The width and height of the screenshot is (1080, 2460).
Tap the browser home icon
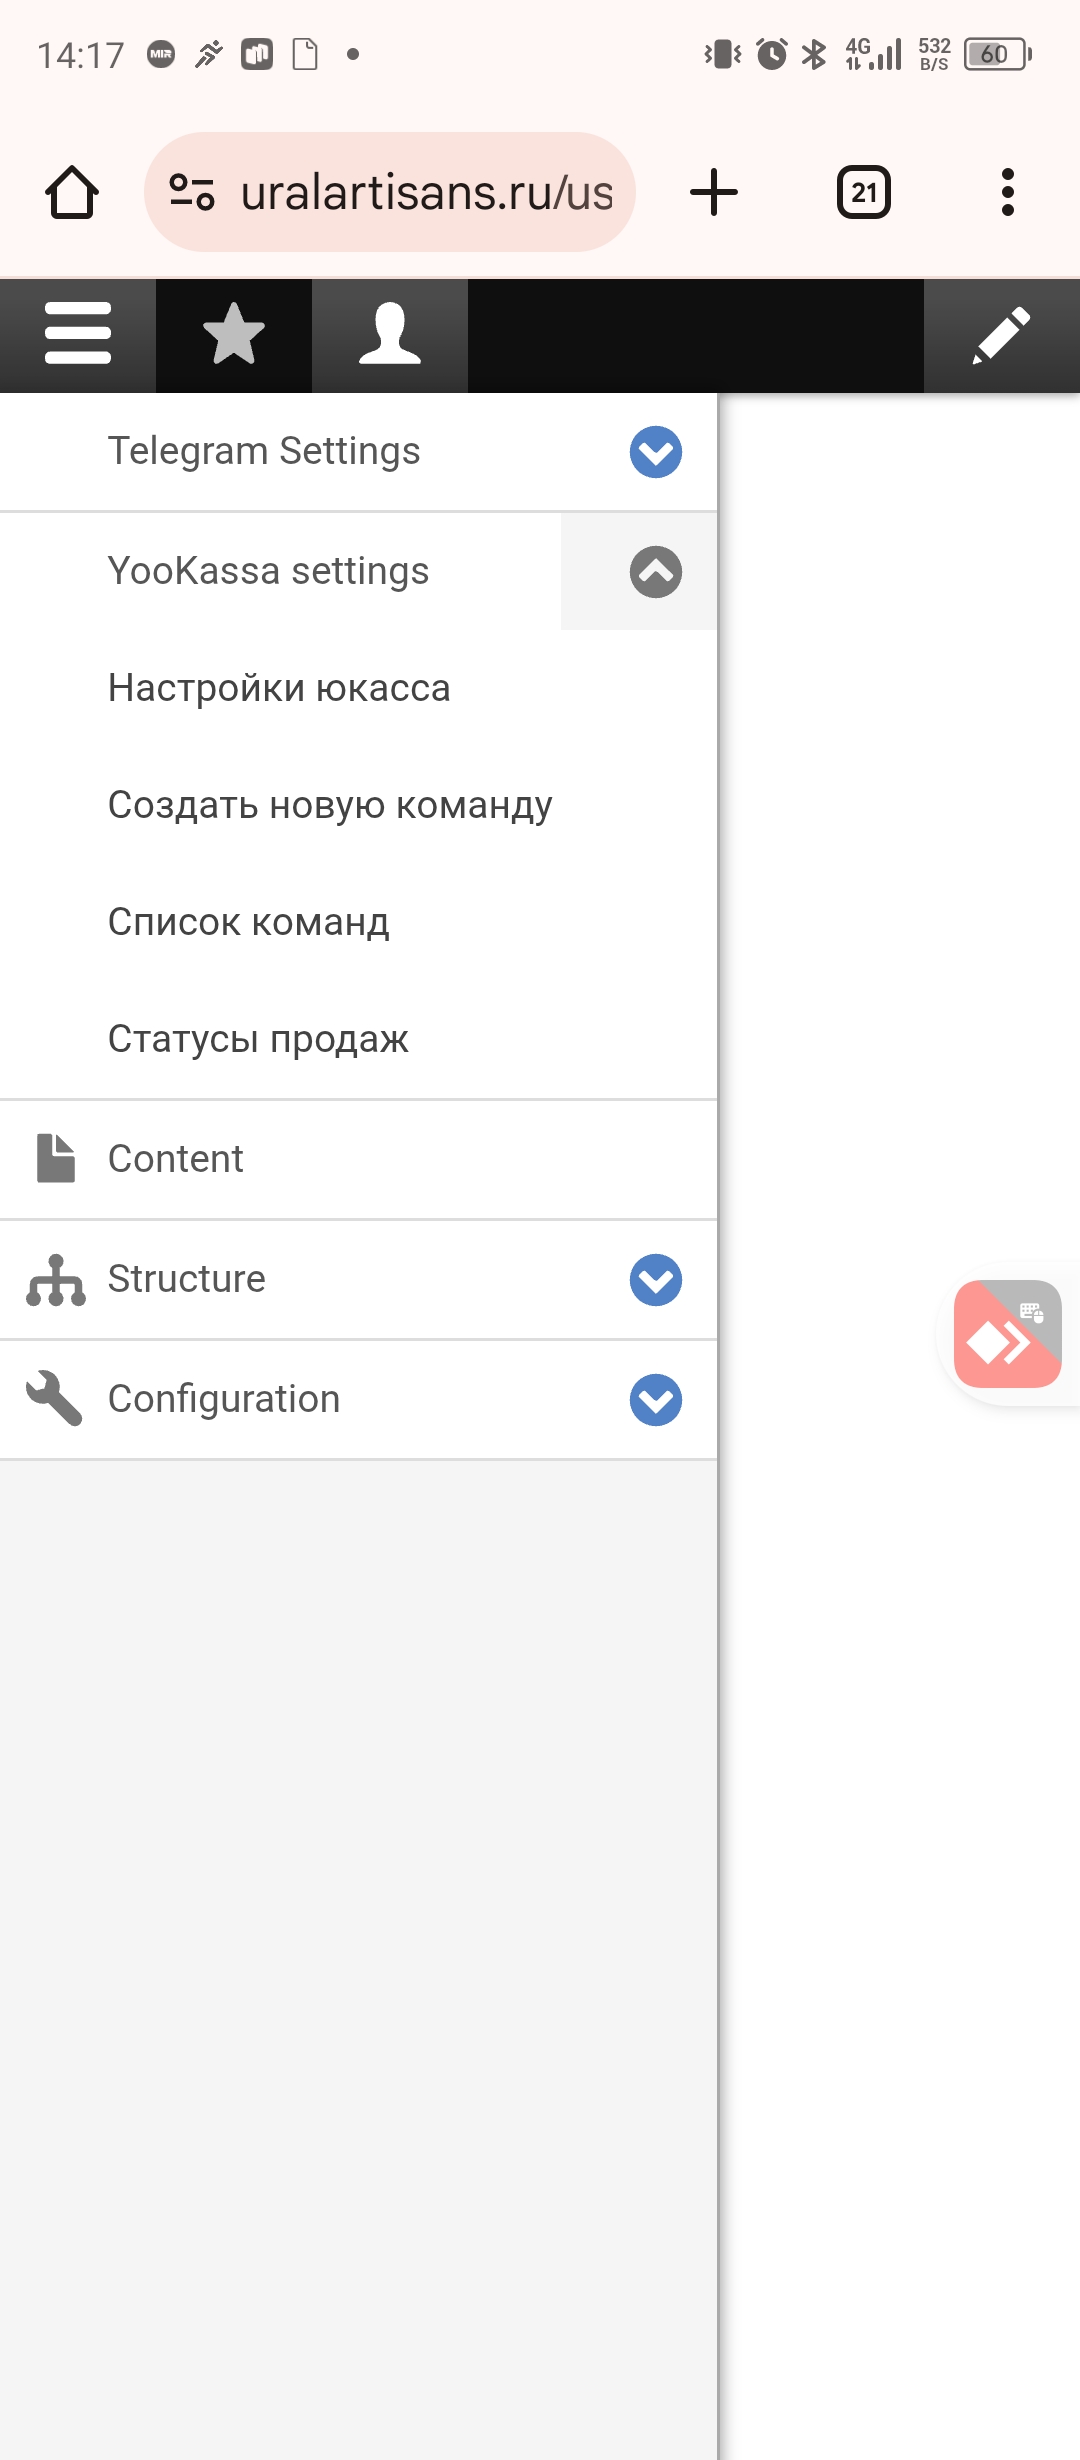(70, 192)
